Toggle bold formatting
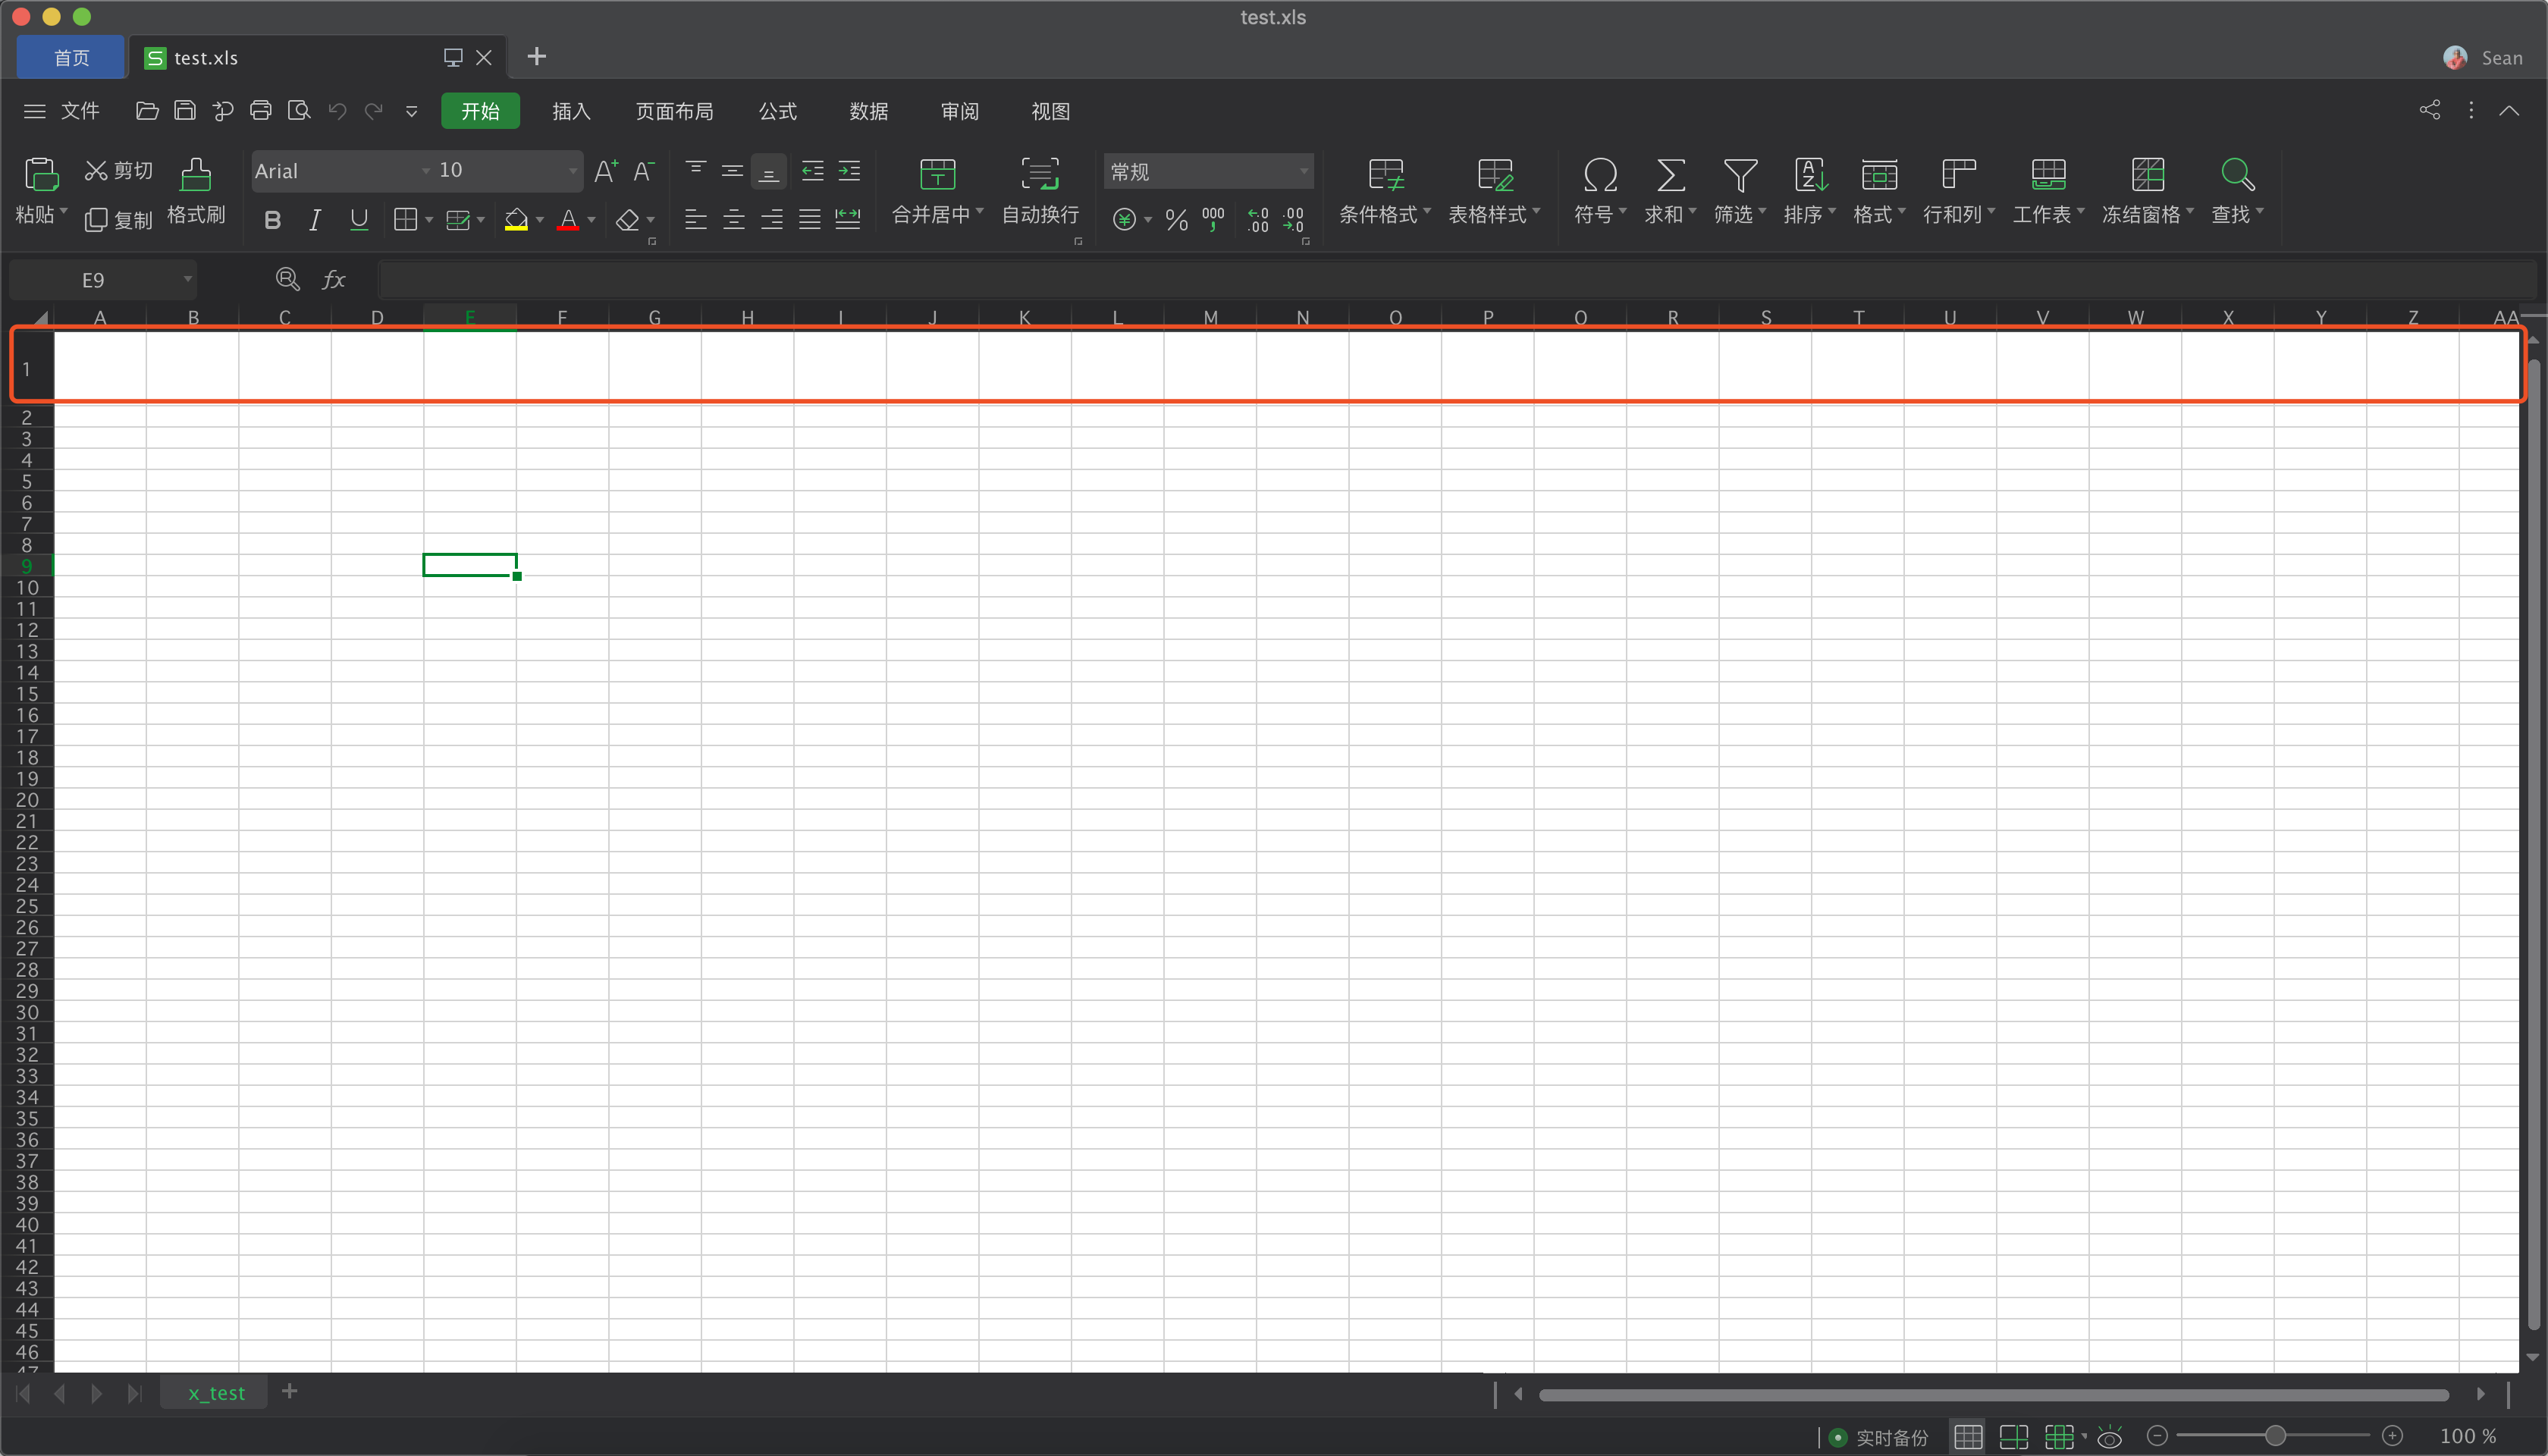 272,220
